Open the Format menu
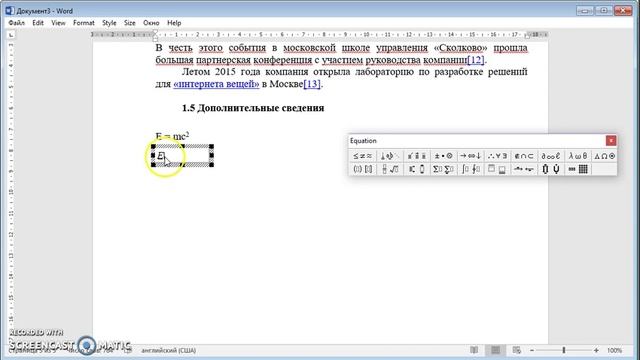The width and height of the screenshot is (640, 360). tap(84, 23)
